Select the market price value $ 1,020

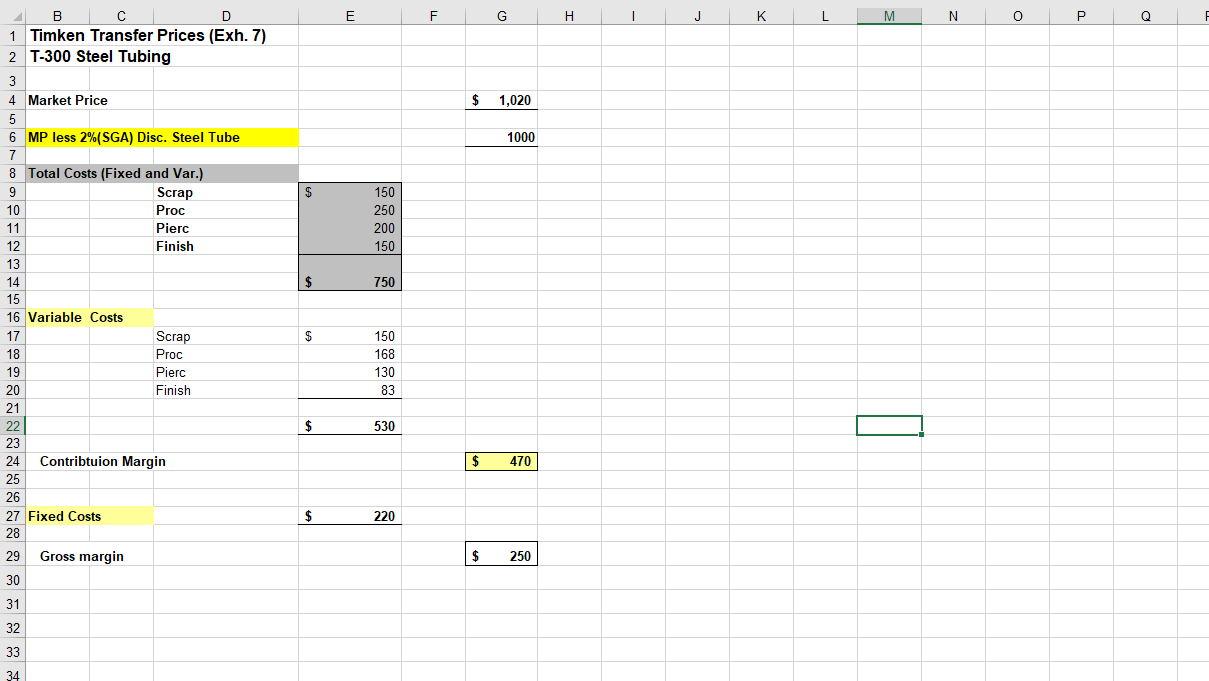(x=502, y=100)
